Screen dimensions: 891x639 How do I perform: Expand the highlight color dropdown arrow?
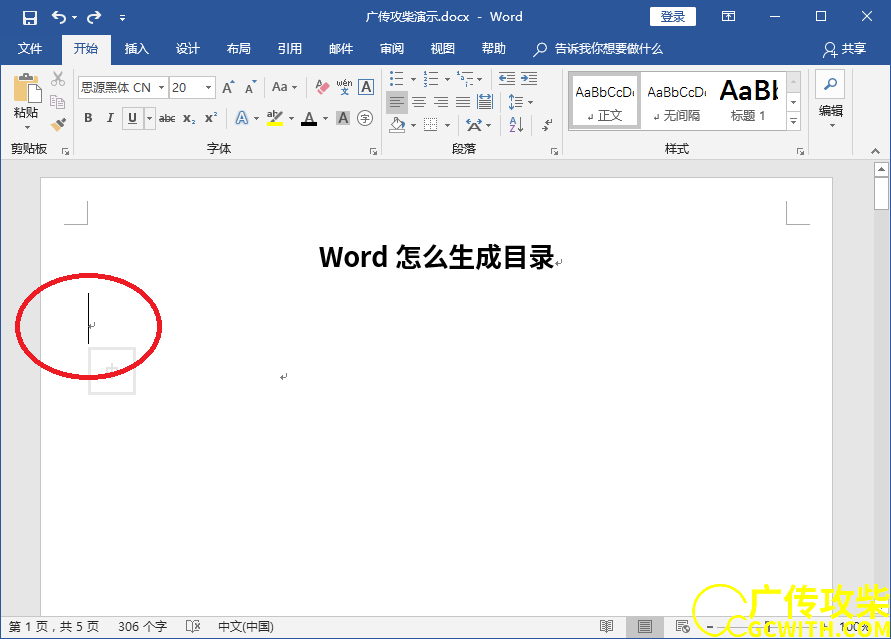point(292,119)
